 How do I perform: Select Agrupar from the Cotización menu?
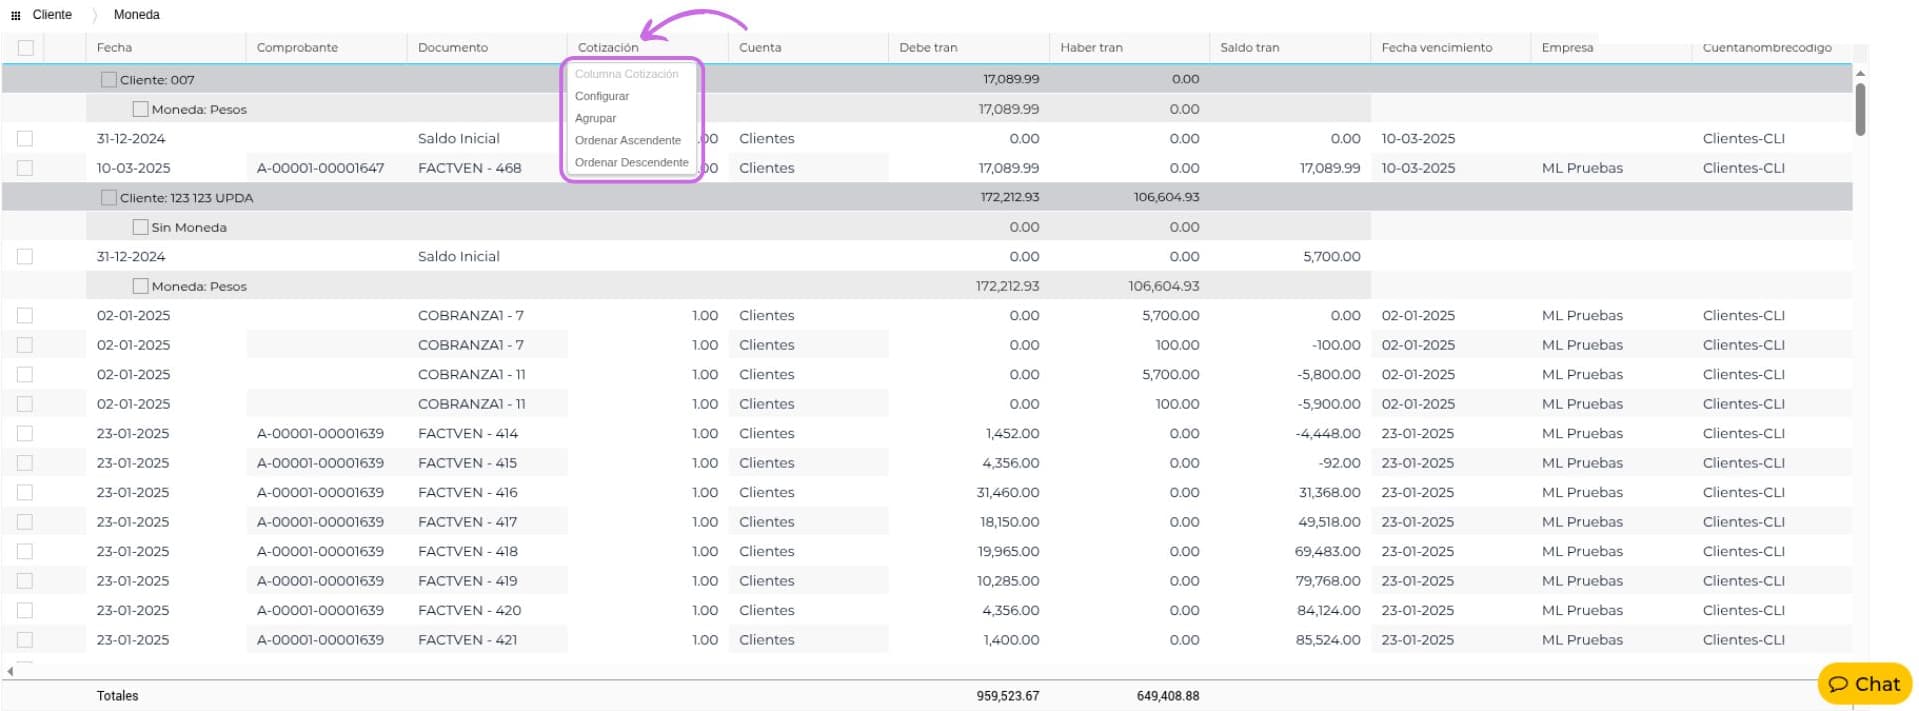tap(595, 118)
